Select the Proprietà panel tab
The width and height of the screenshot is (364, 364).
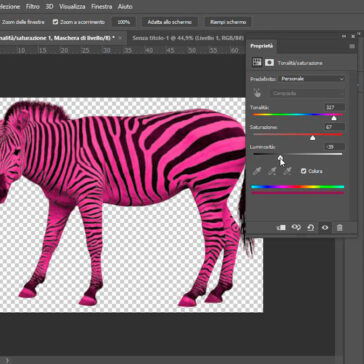coord(262,46)
